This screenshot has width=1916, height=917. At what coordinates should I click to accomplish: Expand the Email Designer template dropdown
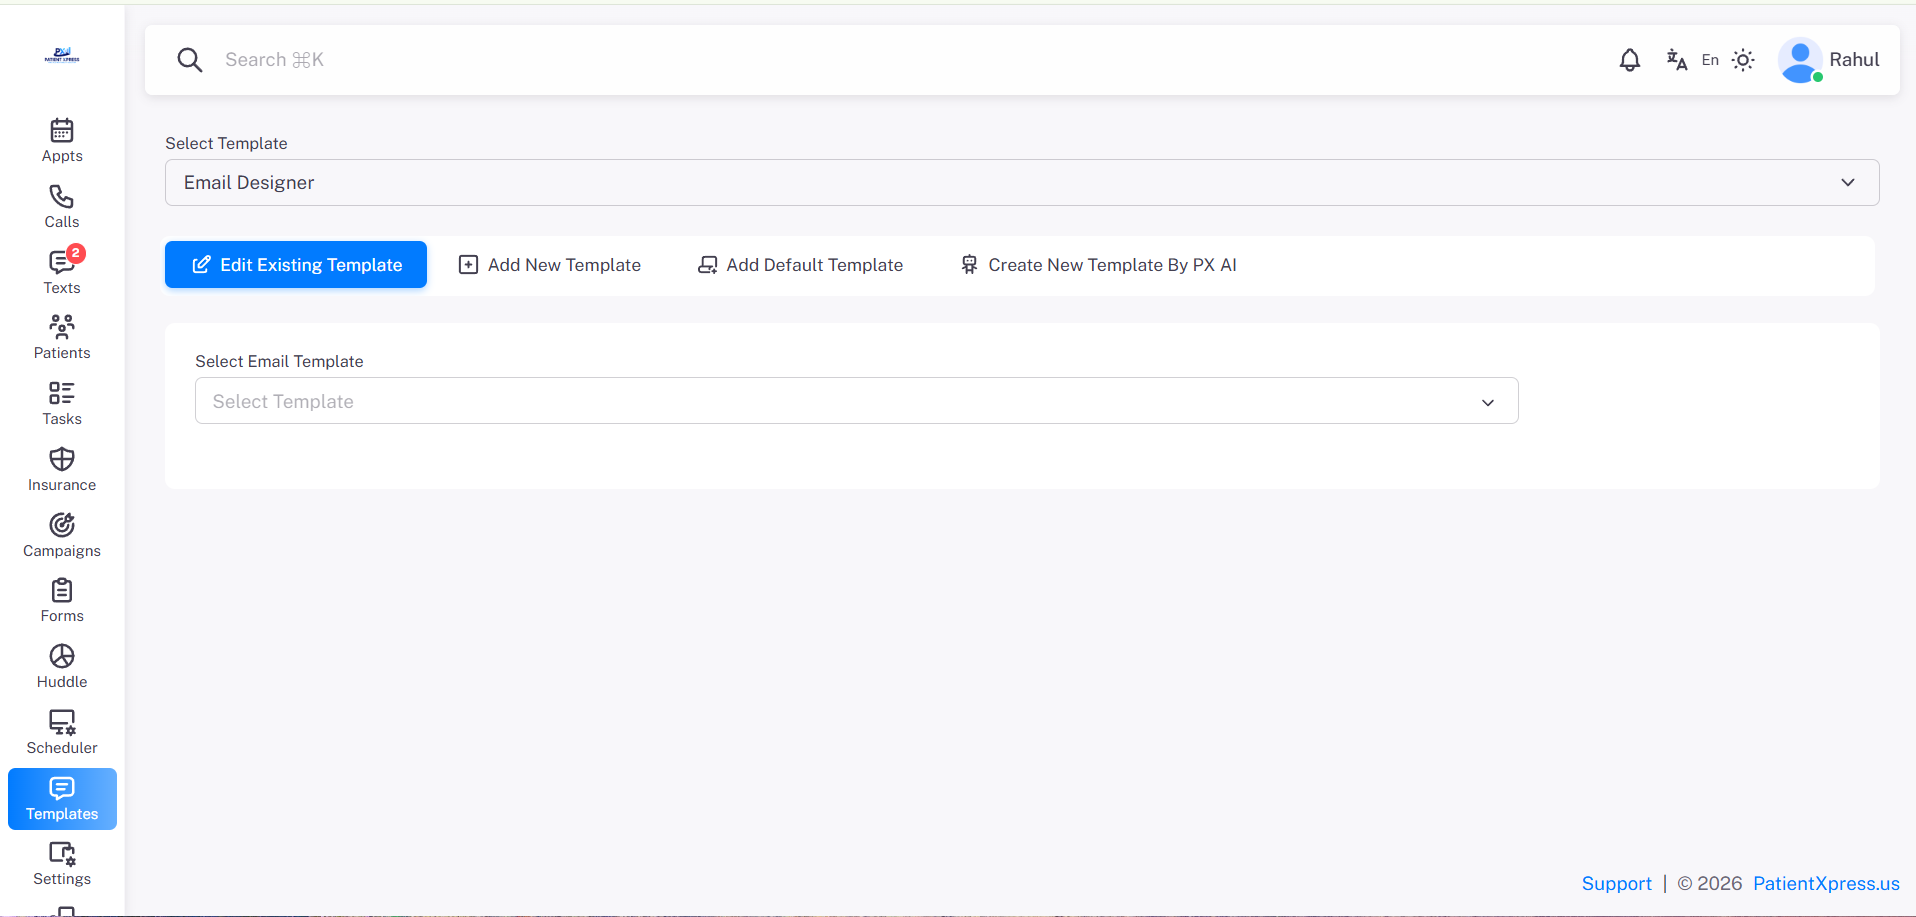pyautogui.click(x=1847, y=182)
